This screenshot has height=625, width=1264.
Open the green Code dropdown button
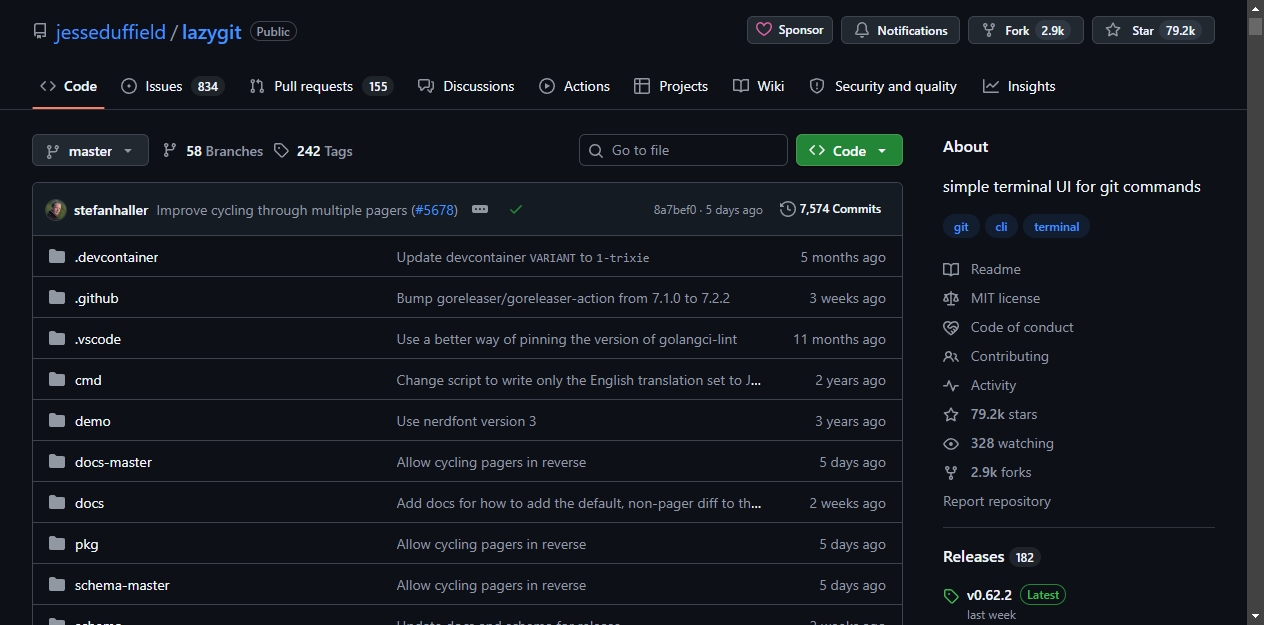[849, 150]
